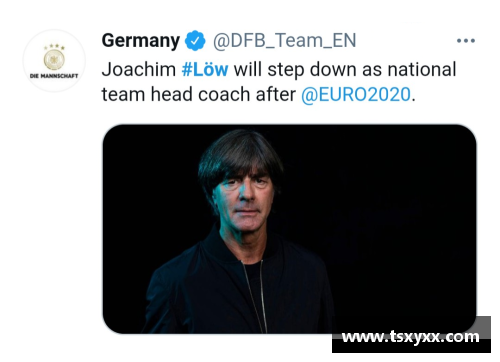The height and width of the screenshot is (362, 500).
Task: Click the period after @EURO2020
Action: 414,100
